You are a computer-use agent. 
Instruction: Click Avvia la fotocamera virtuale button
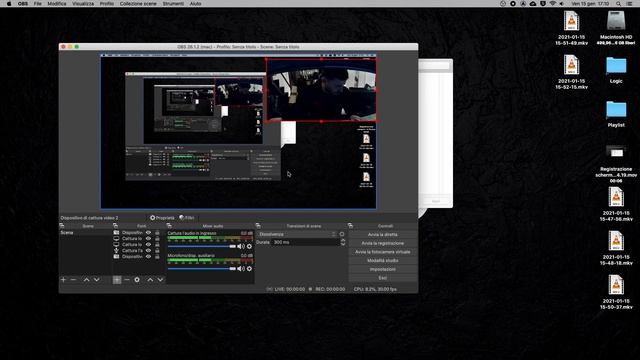(x=382, y=252)
